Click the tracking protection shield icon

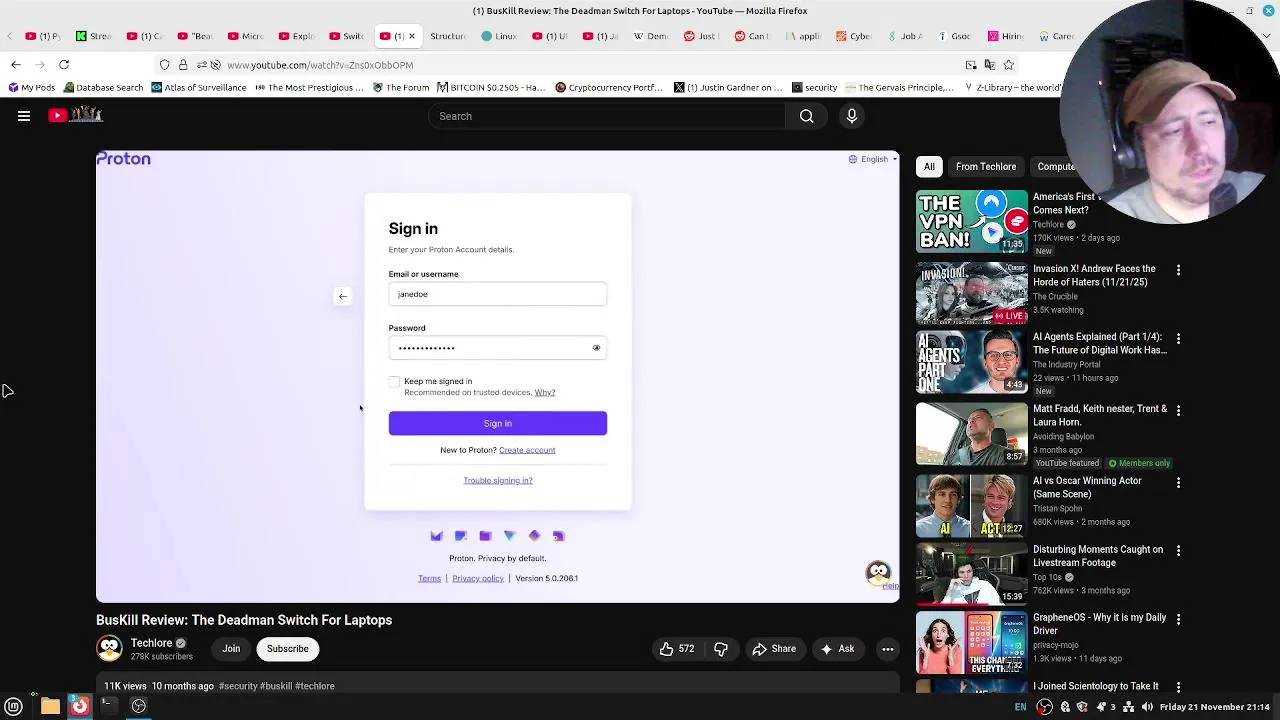(x=165, y=65)
